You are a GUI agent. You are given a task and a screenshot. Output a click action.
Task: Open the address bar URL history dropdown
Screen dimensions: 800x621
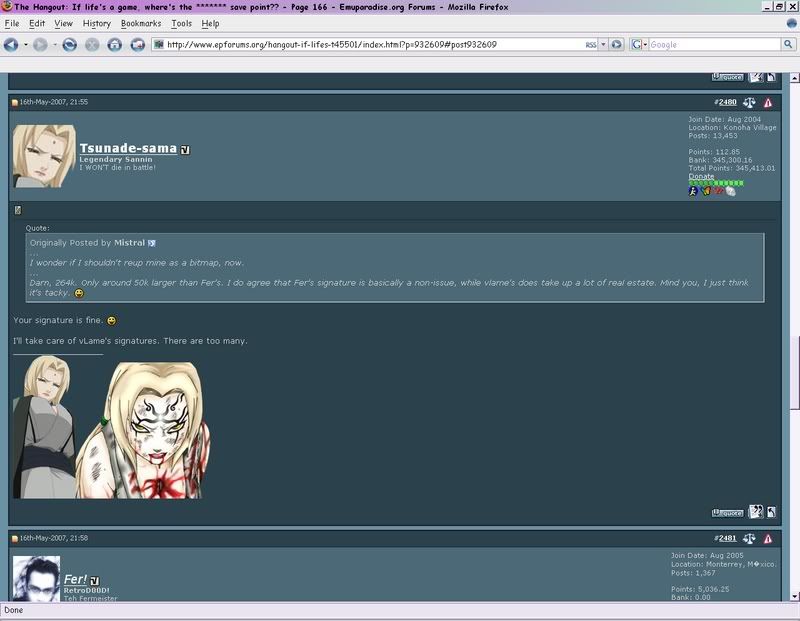[603, 44]
